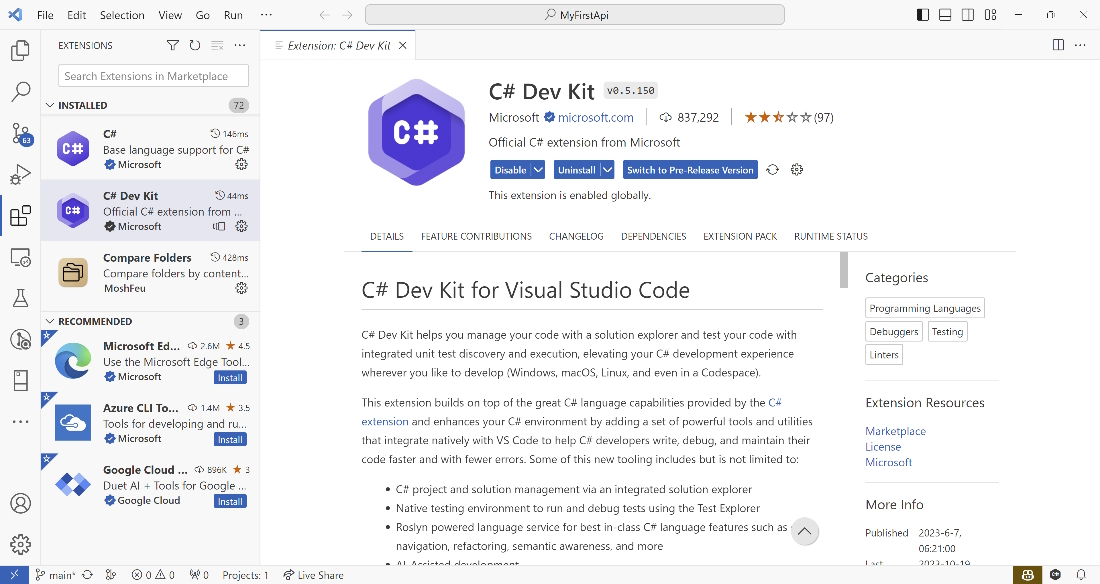Switch to the Dependencies tab
The width and height of the screenshot is (1100, 584).
[654, 237]
